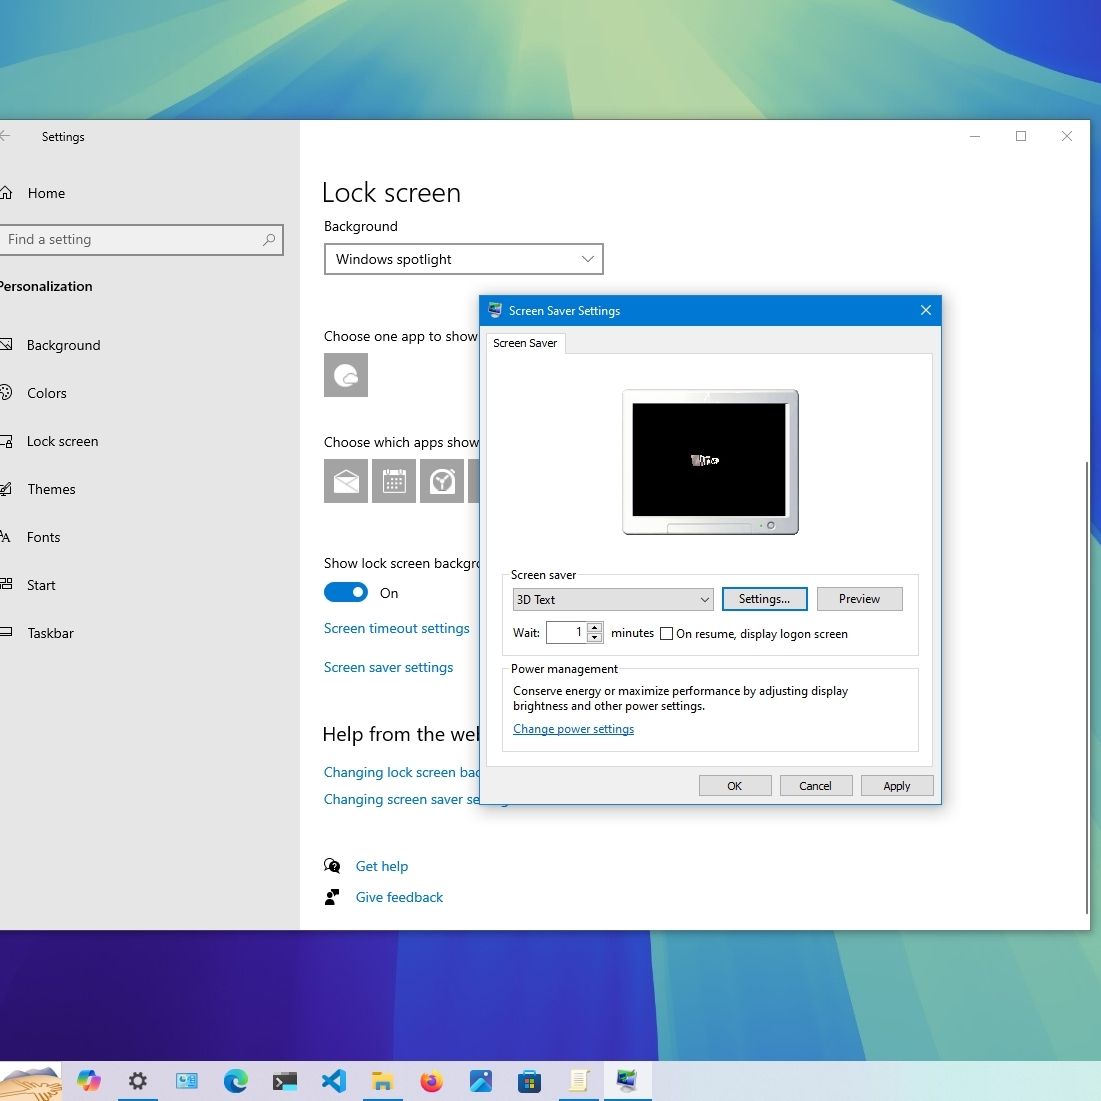
Task: Click OK in Screen Saver Settings
Action: tap(734, 786)
